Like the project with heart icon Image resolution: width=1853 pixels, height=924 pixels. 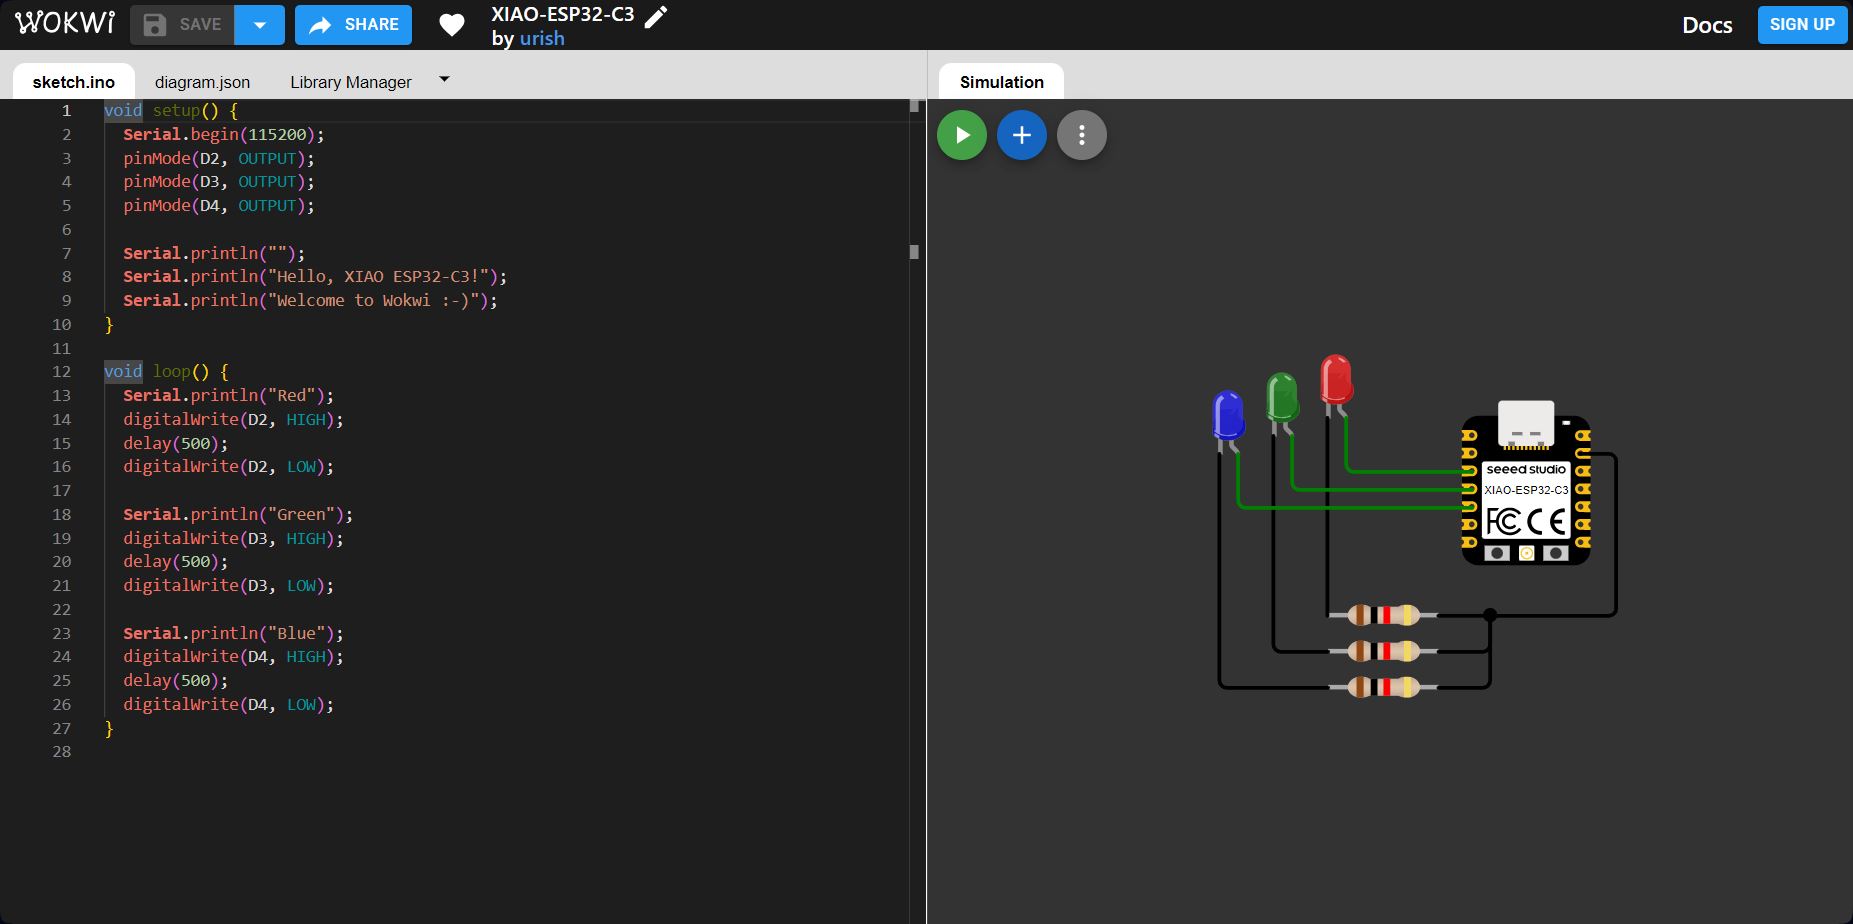(x=452, y=25)
